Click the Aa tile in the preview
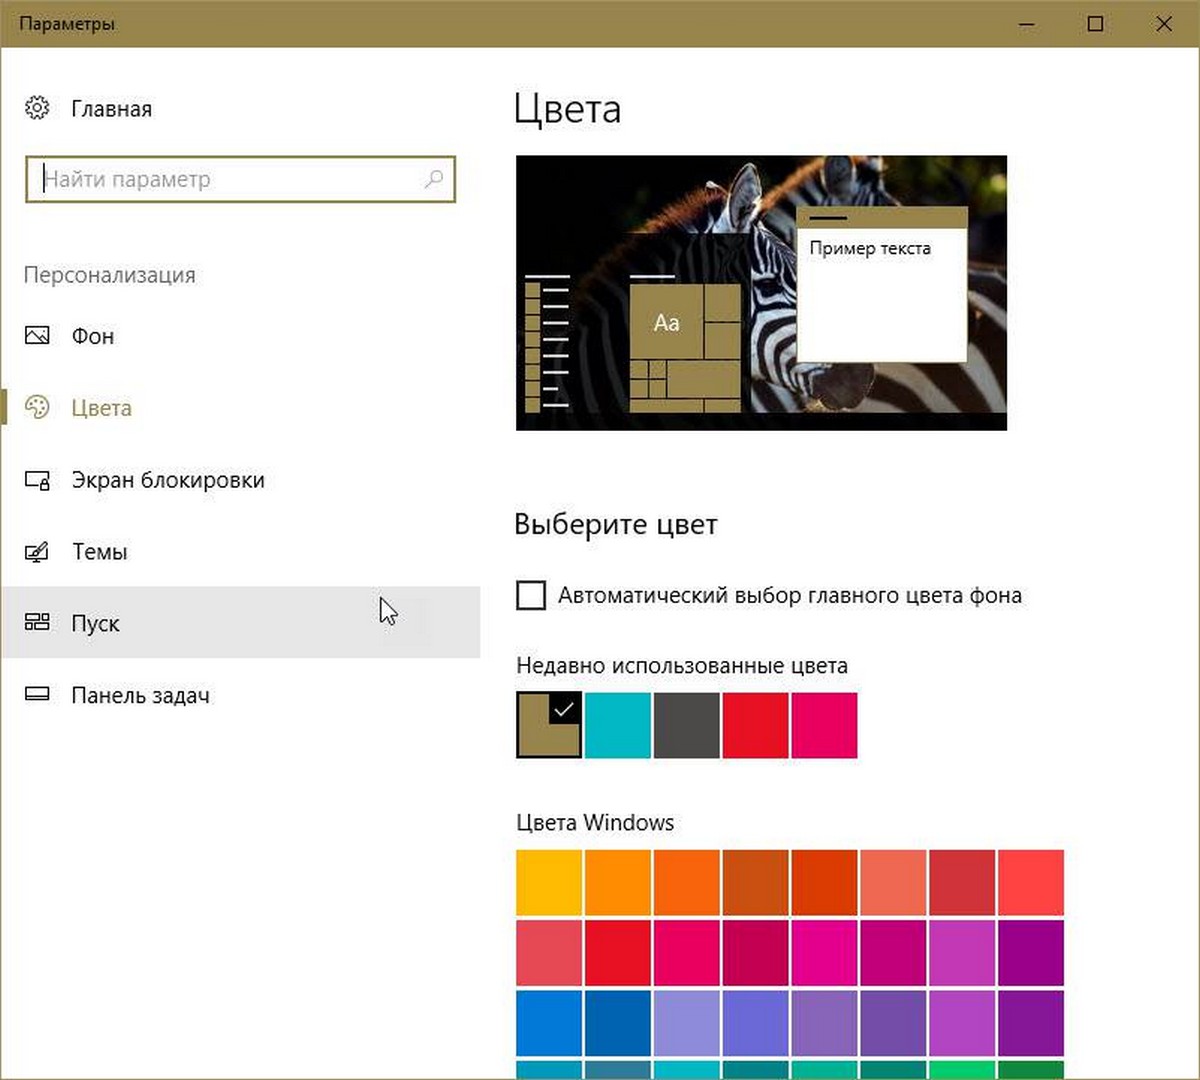Viewport: 1200px width, 1080px height. pyautogui.click(x=666, y=323)
